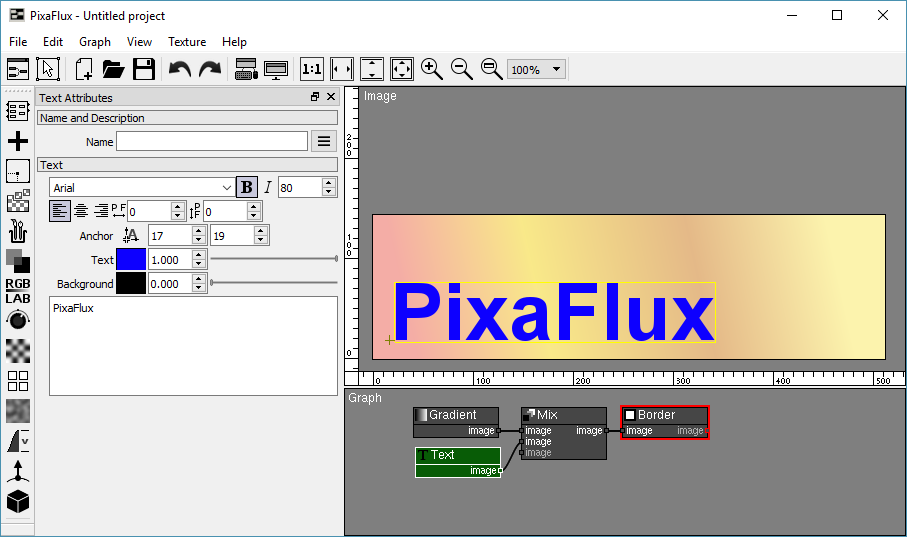Toggle Italic text formatting
This screenshot has width=907, height=537.
(x=267, y=187)
